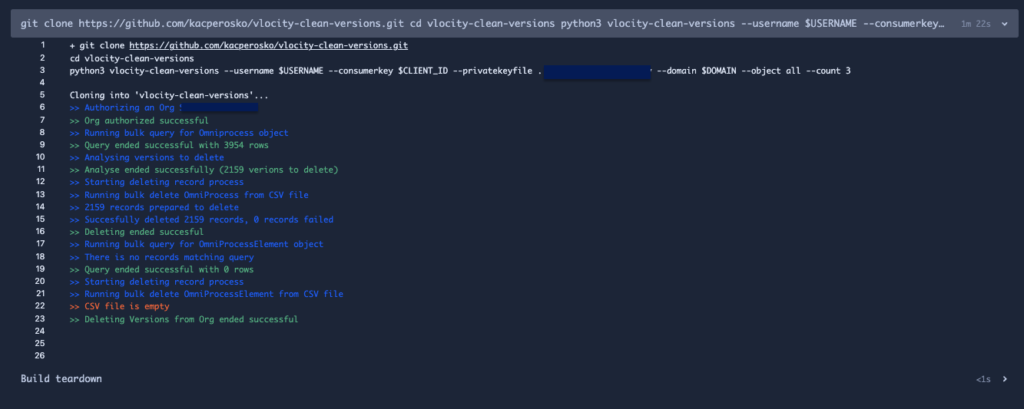The width and height of the screenshot is (1024, 409).
Task: Select 'Starting deleting record process' on line 20
Action: [x=157, y=282]
